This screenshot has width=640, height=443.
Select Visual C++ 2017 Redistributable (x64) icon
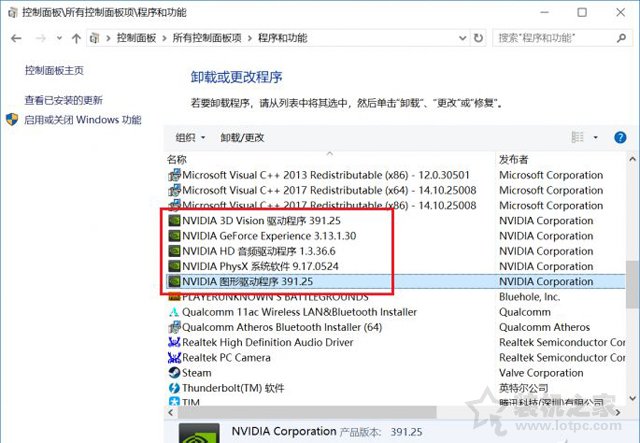point(174,190)
